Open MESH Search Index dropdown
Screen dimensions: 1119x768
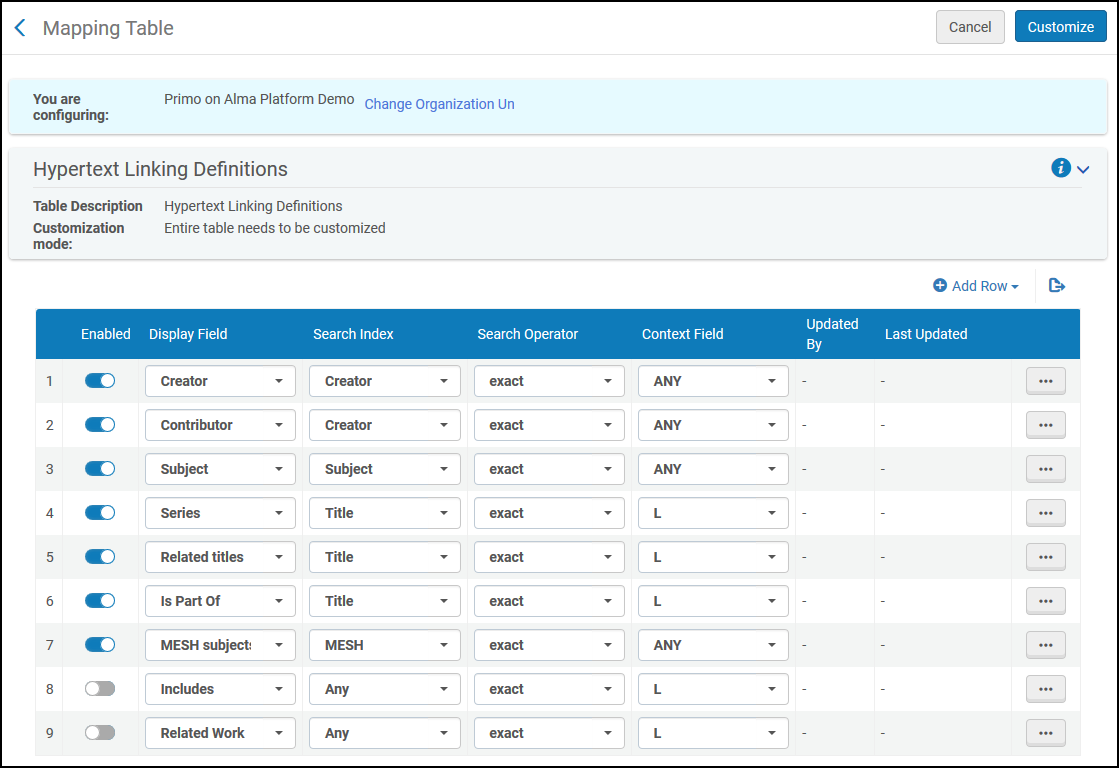[384, 645]
